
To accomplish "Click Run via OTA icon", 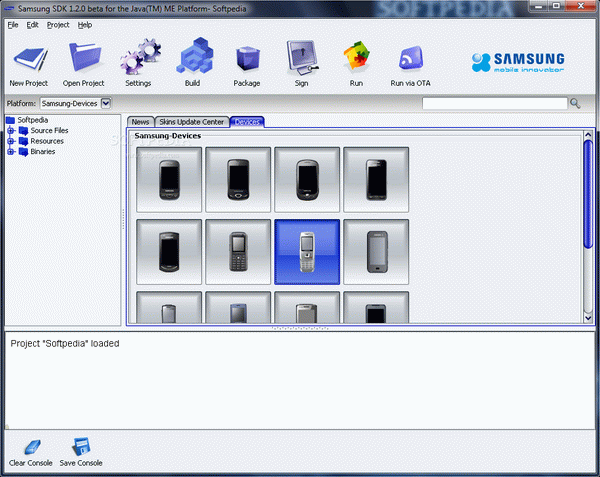I will pos(410,58).
